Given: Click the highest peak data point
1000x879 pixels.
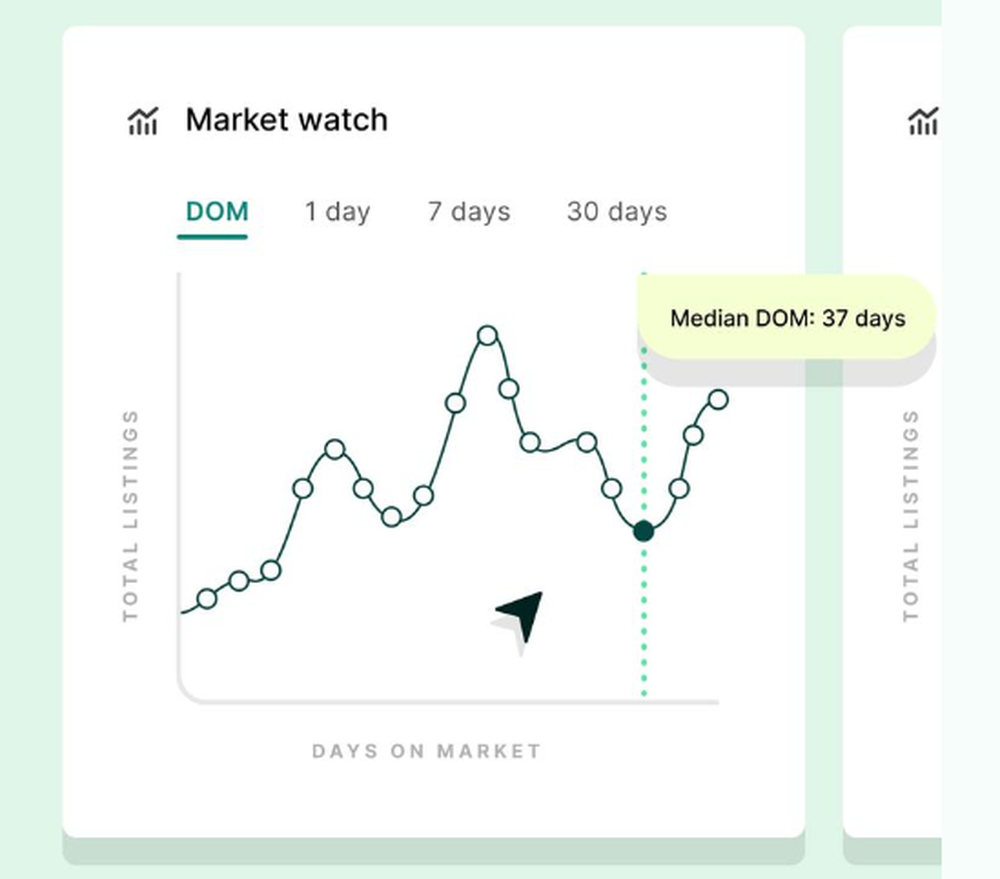Looking at the screenshot, I should coord(487,336).
